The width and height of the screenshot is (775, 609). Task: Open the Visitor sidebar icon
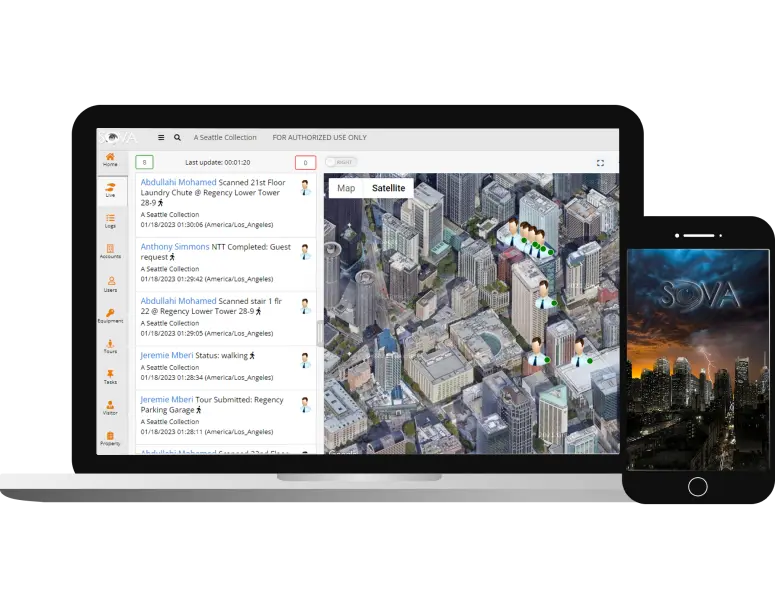110,408
